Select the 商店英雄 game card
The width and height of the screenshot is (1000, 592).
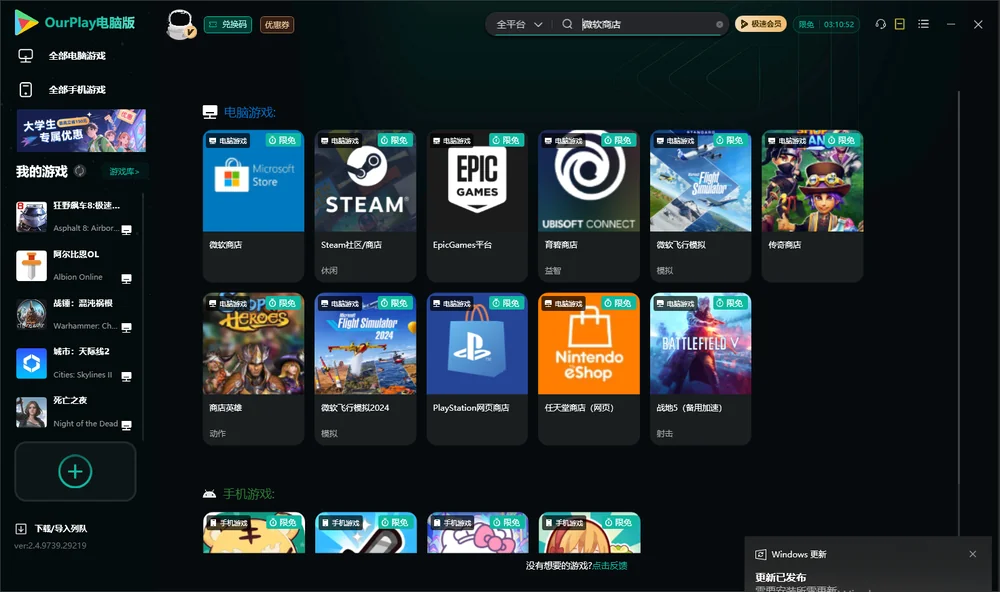click(x=253, y=369)
